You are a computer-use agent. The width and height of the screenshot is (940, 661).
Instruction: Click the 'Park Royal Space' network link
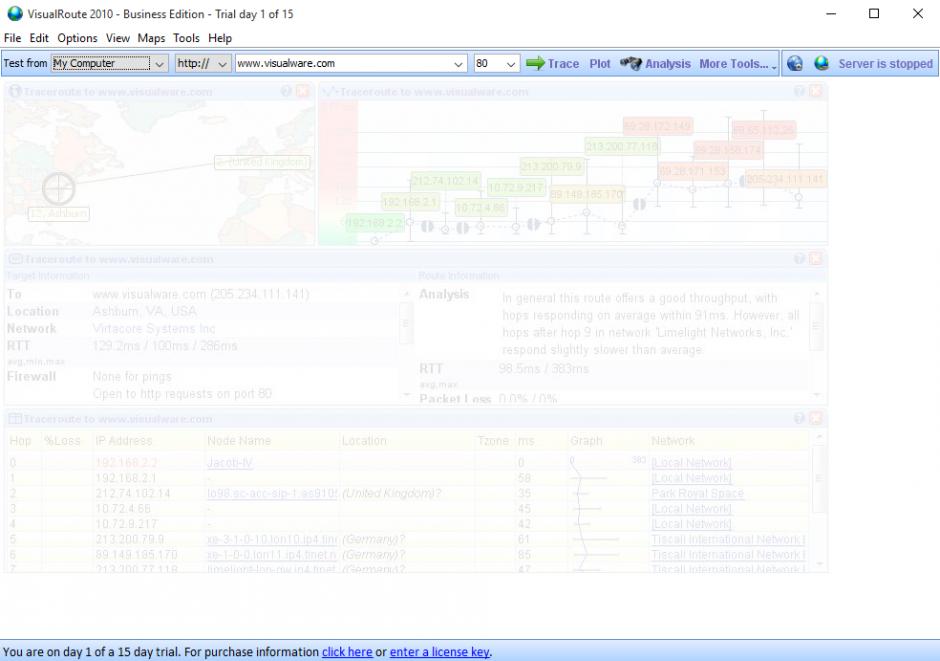(697, 493)
